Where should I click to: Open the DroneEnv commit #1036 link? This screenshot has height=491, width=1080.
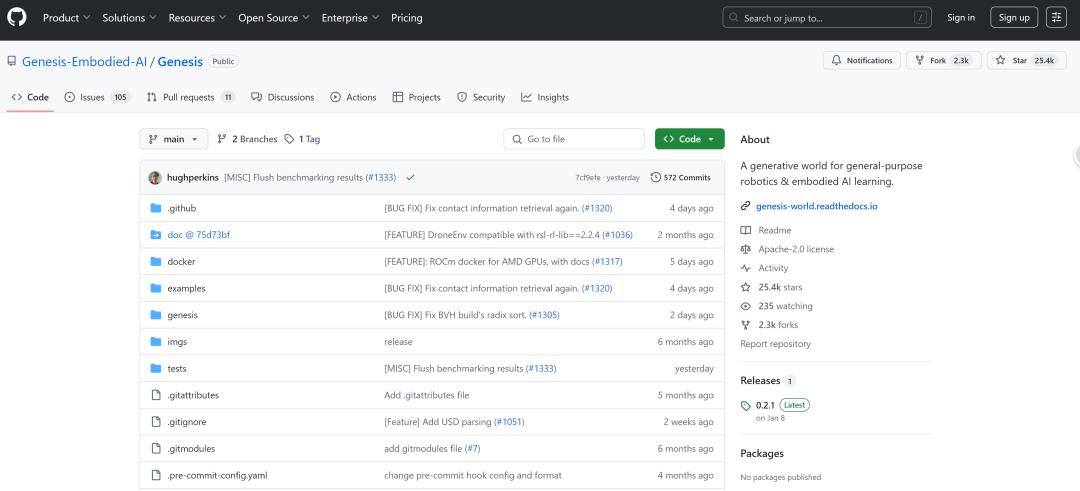click(617, 235)
